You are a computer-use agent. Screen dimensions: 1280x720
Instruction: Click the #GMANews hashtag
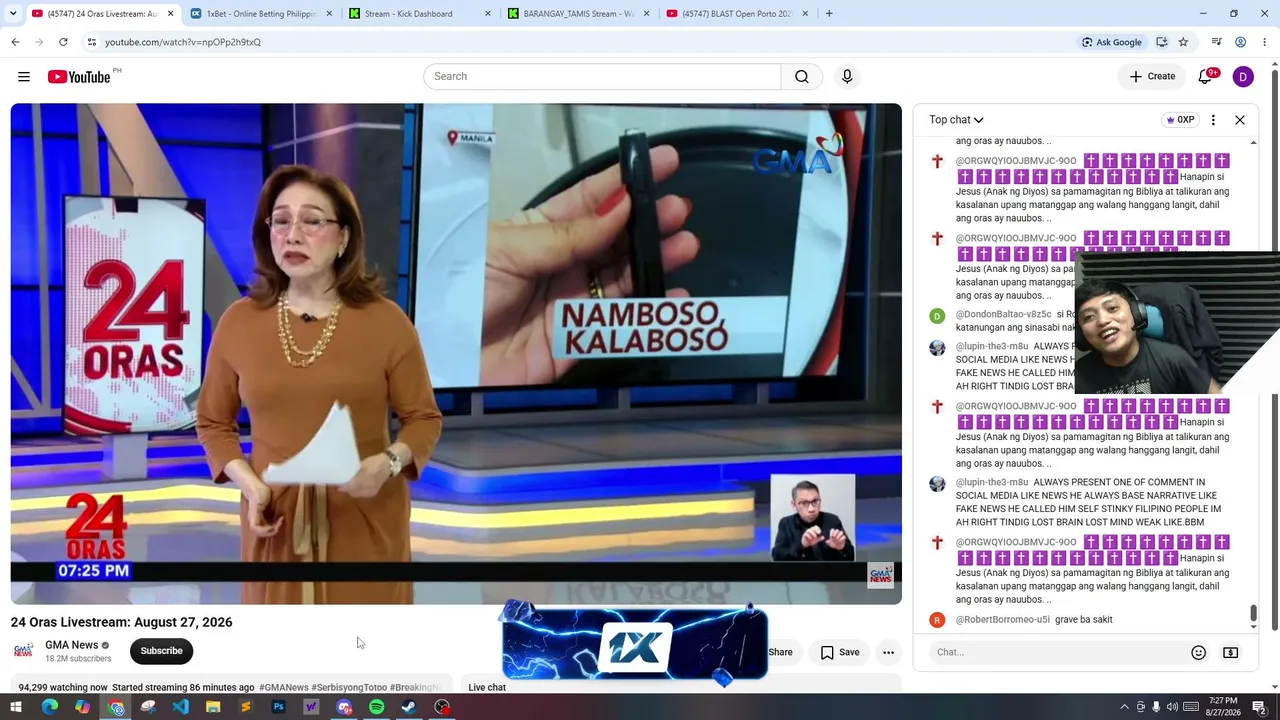pyautogui.click(x=284, y=688)
